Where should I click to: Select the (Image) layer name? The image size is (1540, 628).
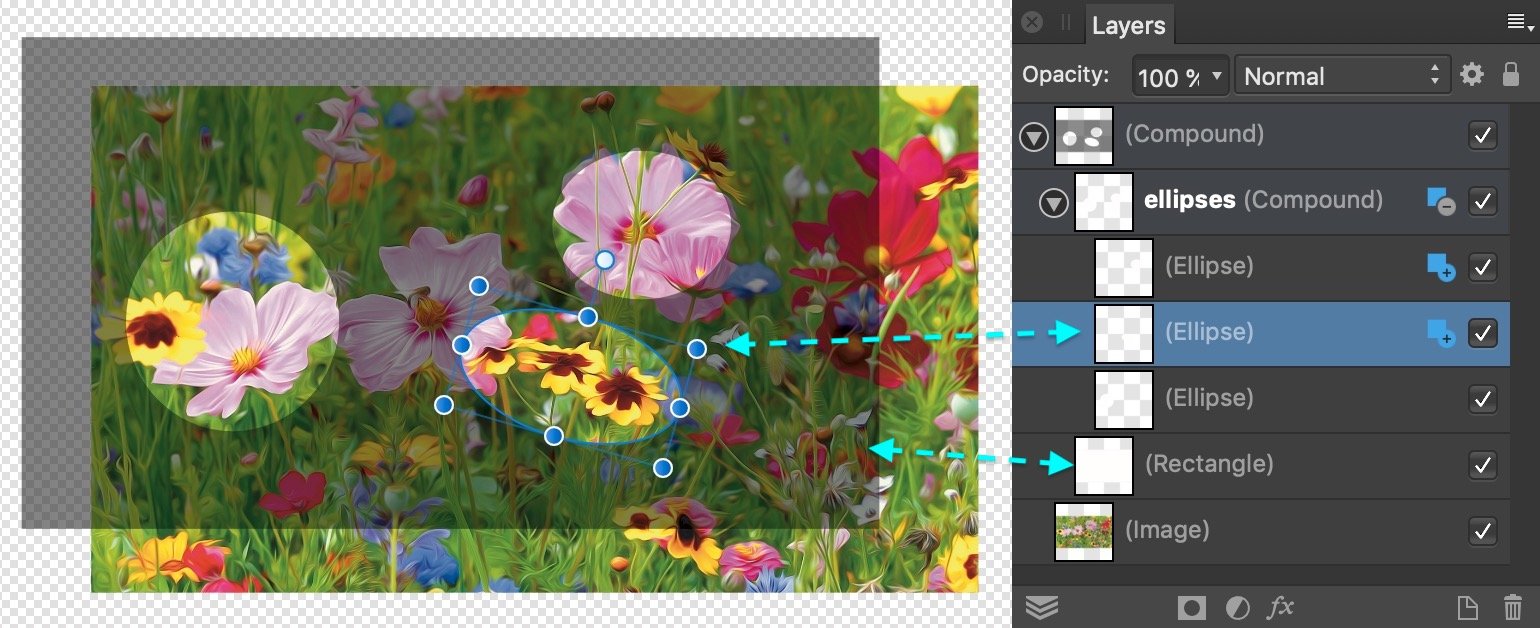[x=1167, y=530]
